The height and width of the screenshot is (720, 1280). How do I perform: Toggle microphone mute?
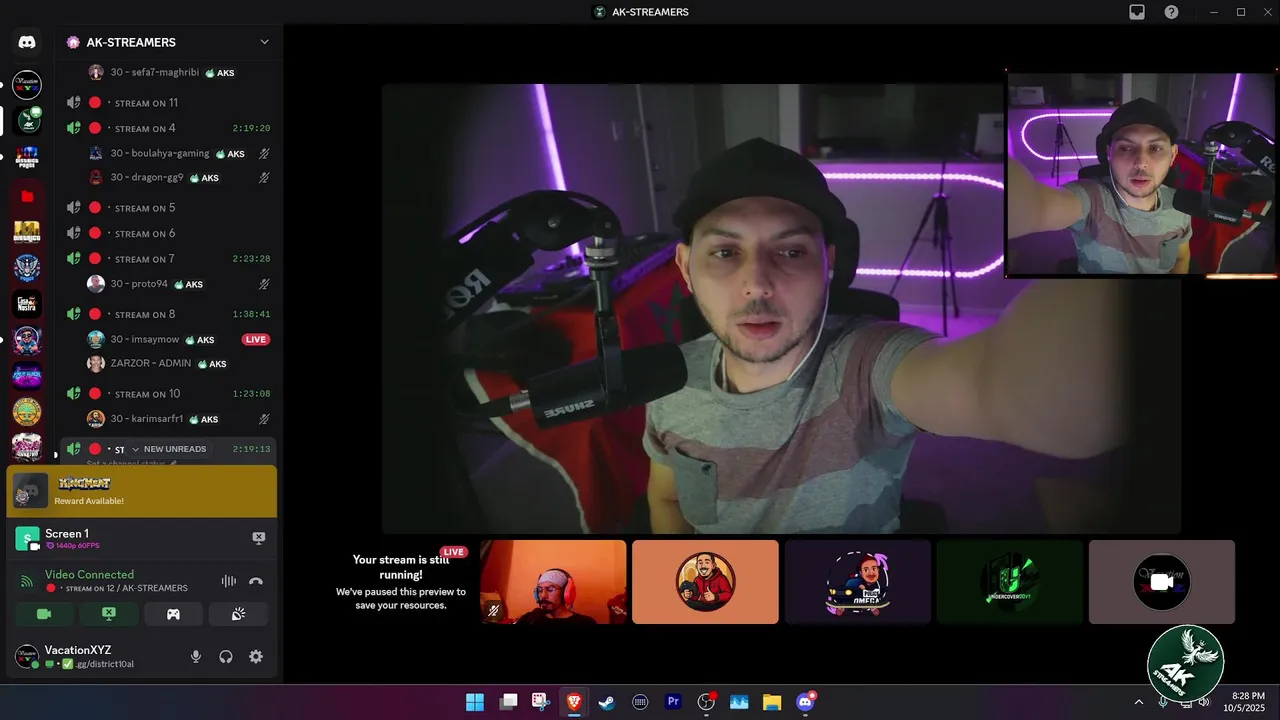pos(196,657)
